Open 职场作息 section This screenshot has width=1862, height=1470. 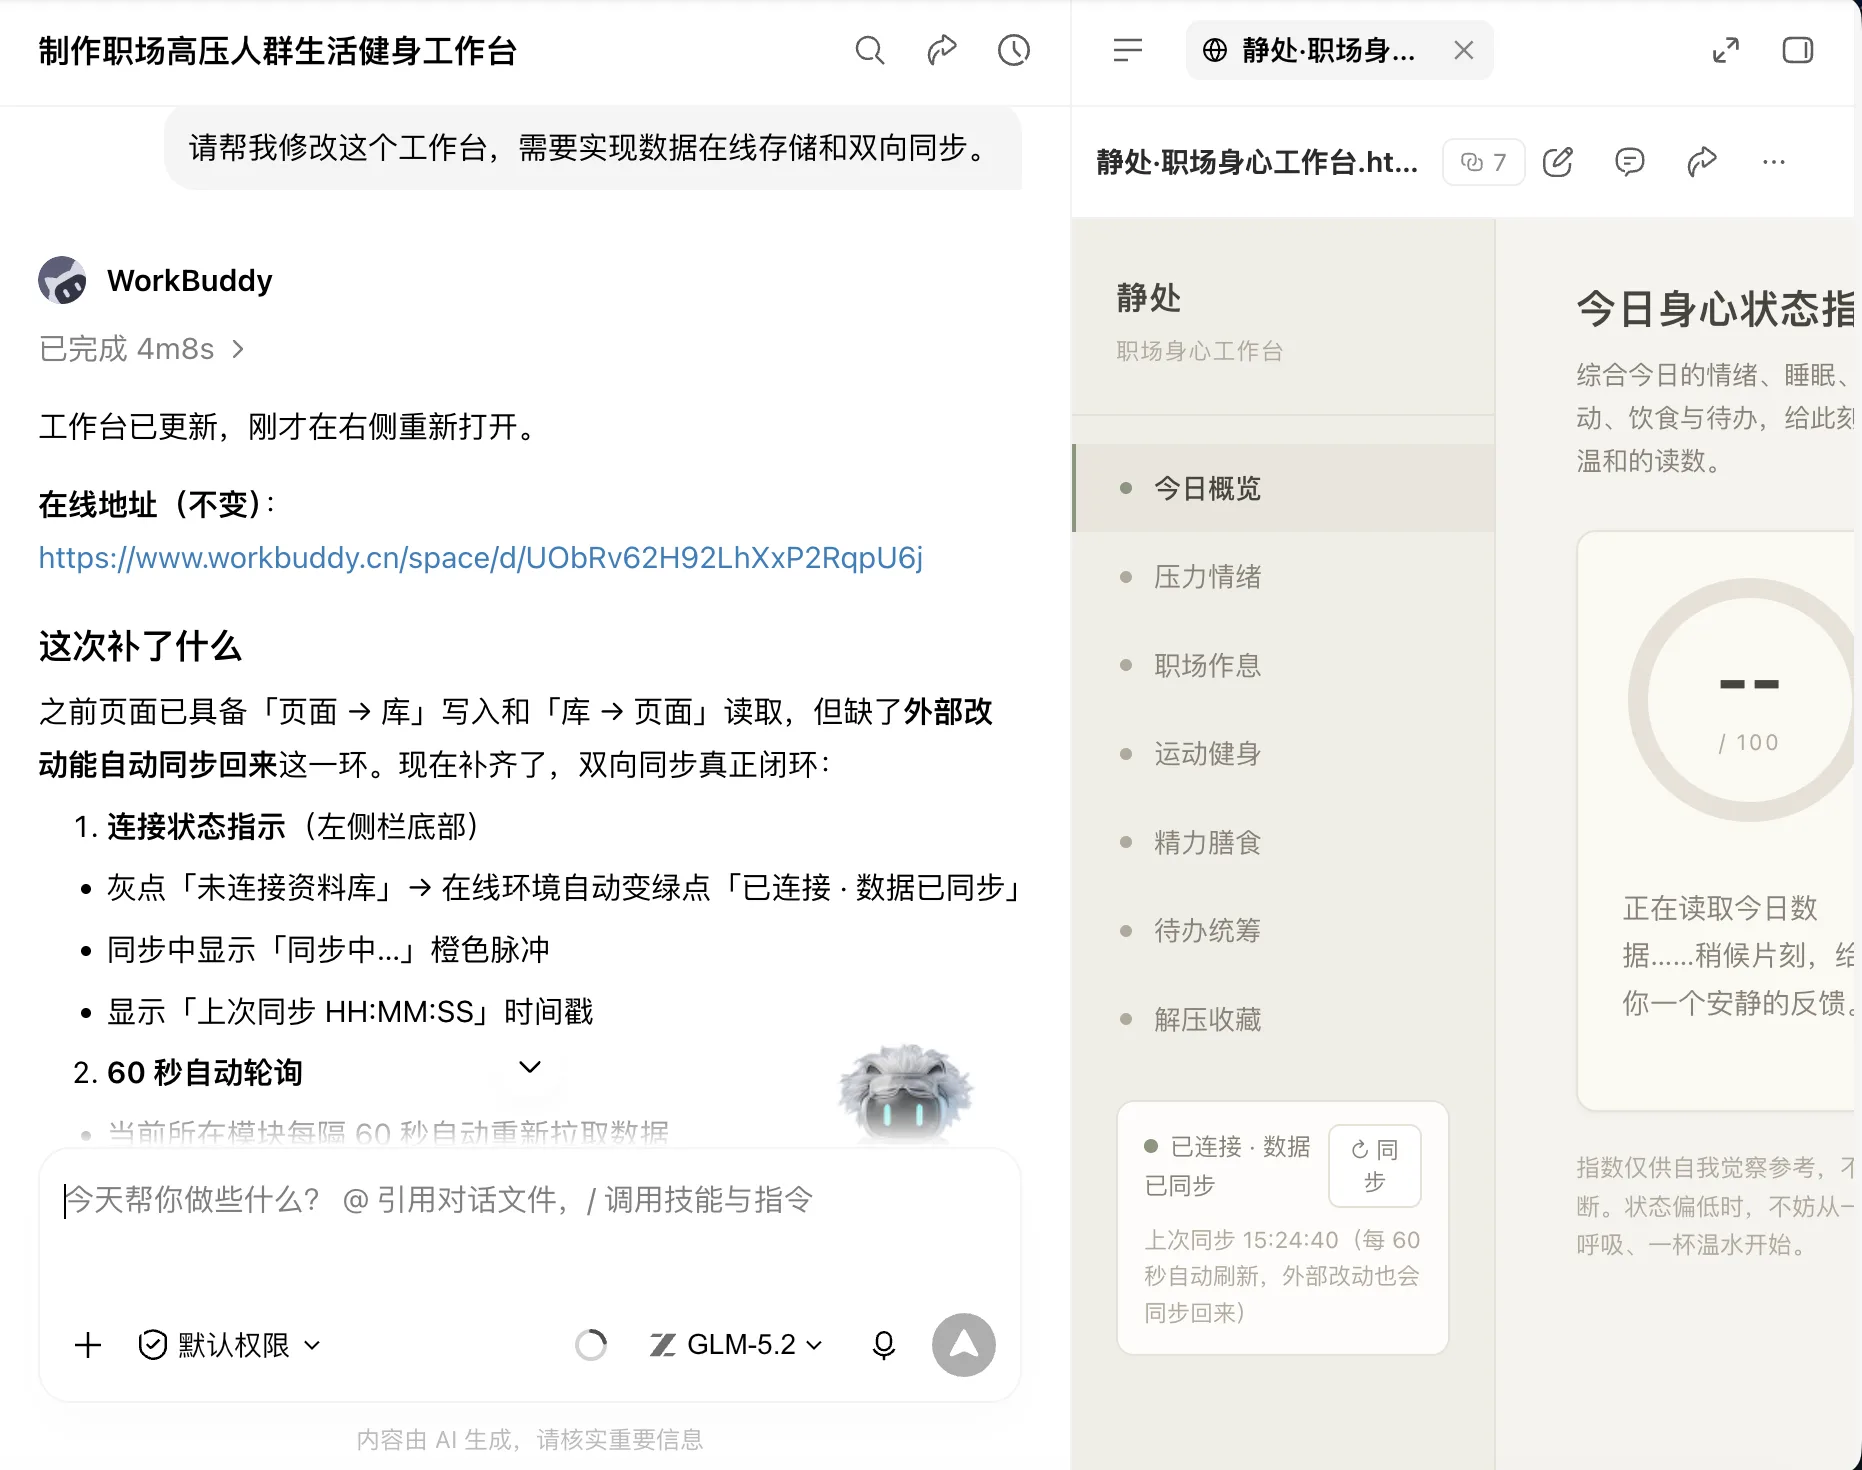(x=1284, y=665)
